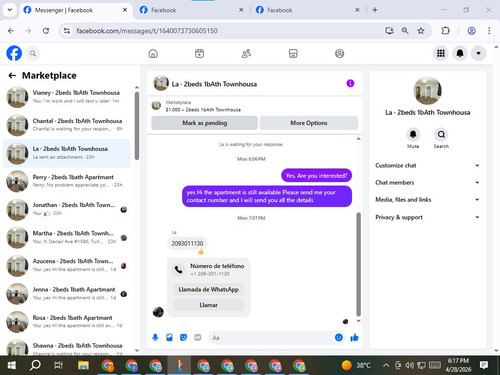Click the conversation list scrollbar
This screenshot has width=500, height=375.
[x=137, y=125]
